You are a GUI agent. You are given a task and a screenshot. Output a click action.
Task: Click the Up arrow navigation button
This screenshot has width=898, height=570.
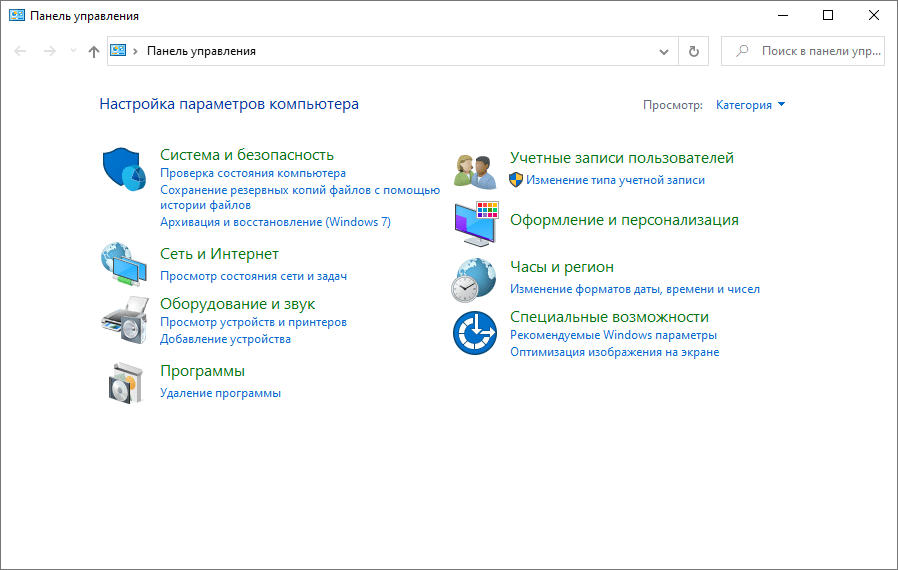click(x=94, y=51)
